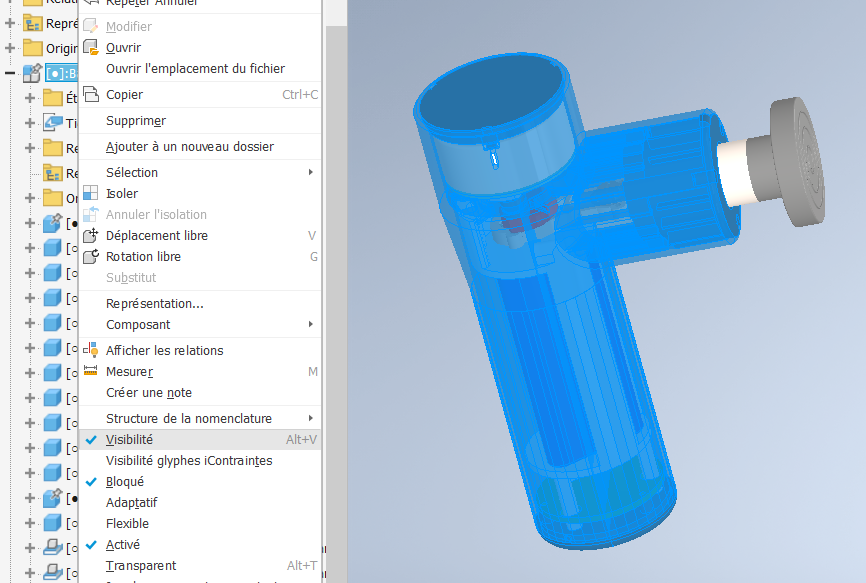Click the Déplacement libre icon
Viewport: 866px width, 583px height.
tap(91, 236)
